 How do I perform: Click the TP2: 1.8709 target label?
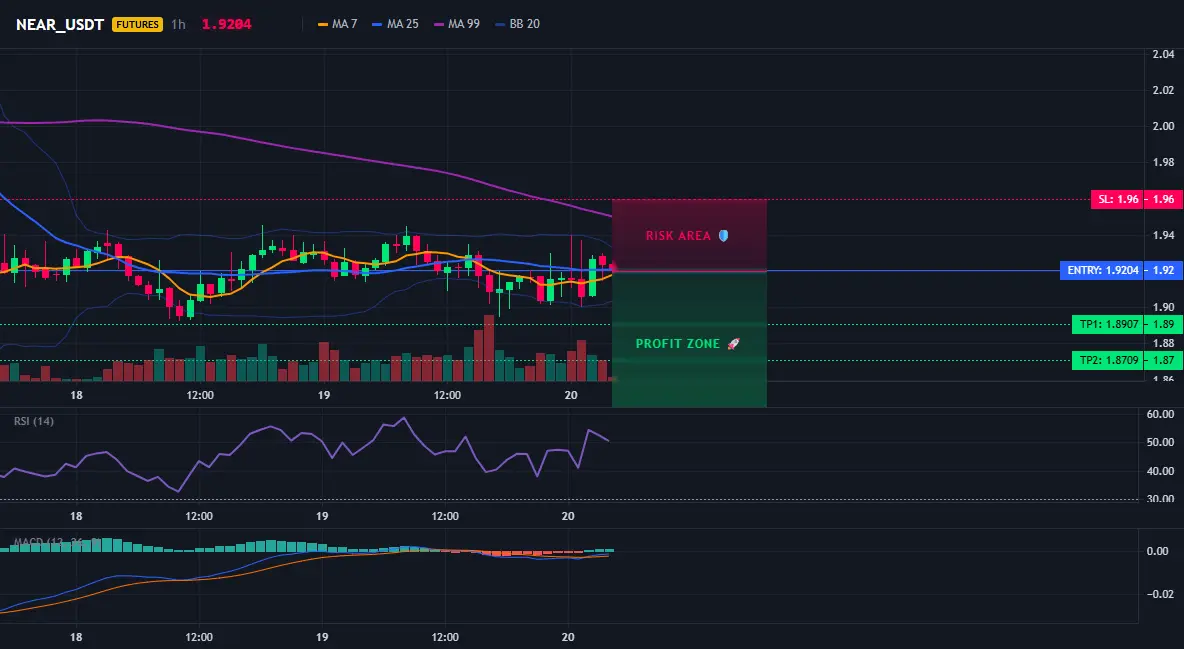click(1108, 360)
